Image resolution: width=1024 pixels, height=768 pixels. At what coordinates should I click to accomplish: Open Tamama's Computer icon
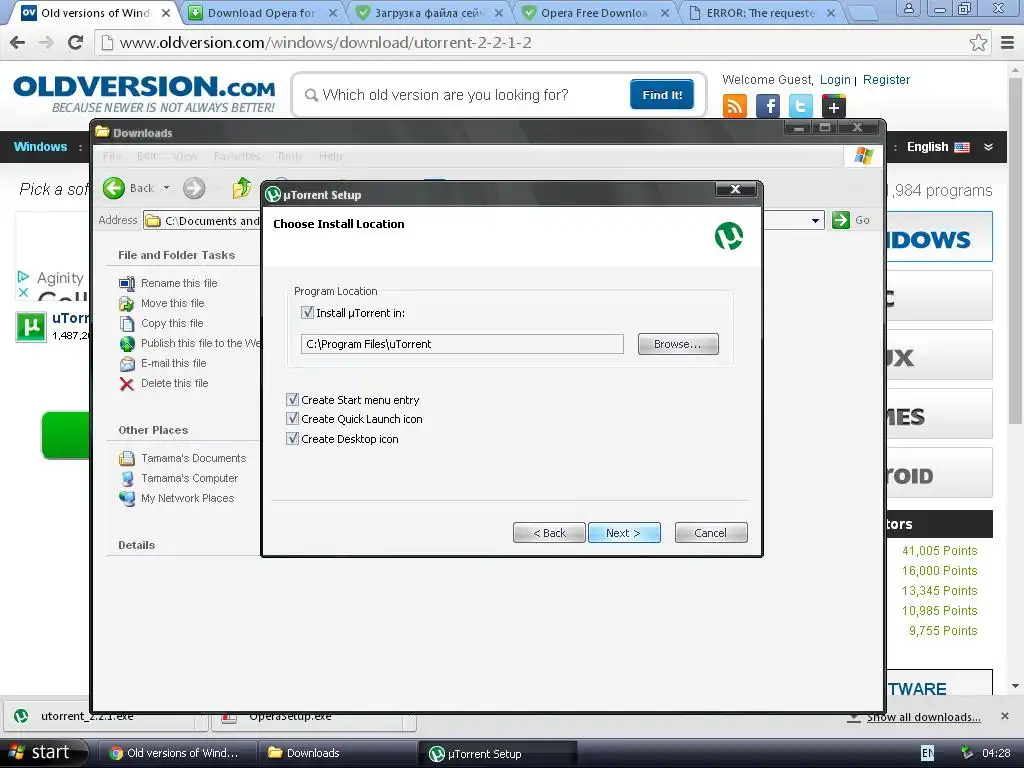pyautogui.click(x=127, y=479)
